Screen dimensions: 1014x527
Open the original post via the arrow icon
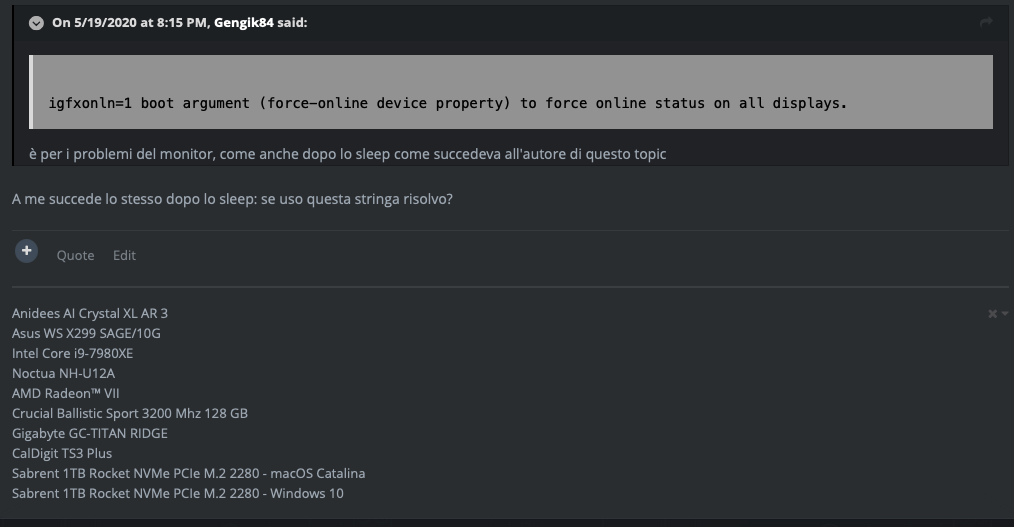(986, 23)
